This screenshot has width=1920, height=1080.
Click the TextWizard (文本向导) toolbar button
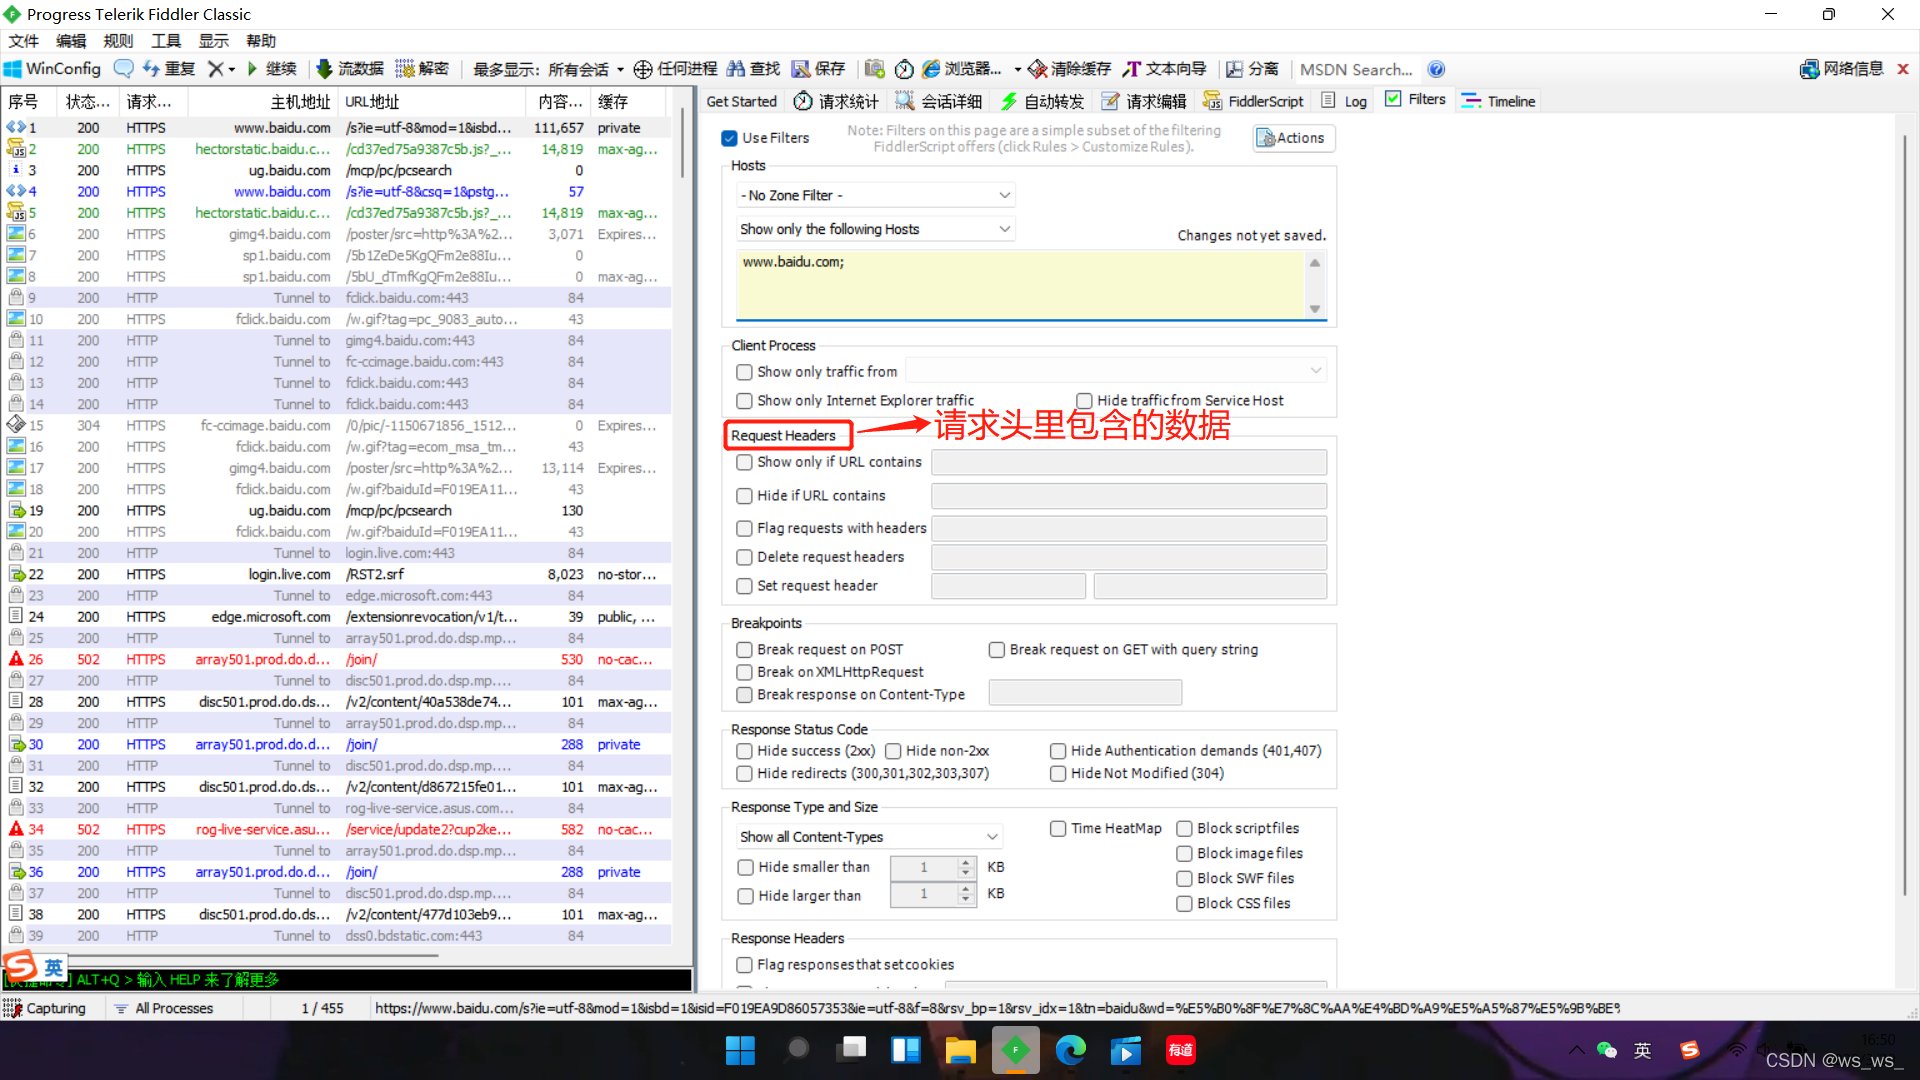(1164, 69)
